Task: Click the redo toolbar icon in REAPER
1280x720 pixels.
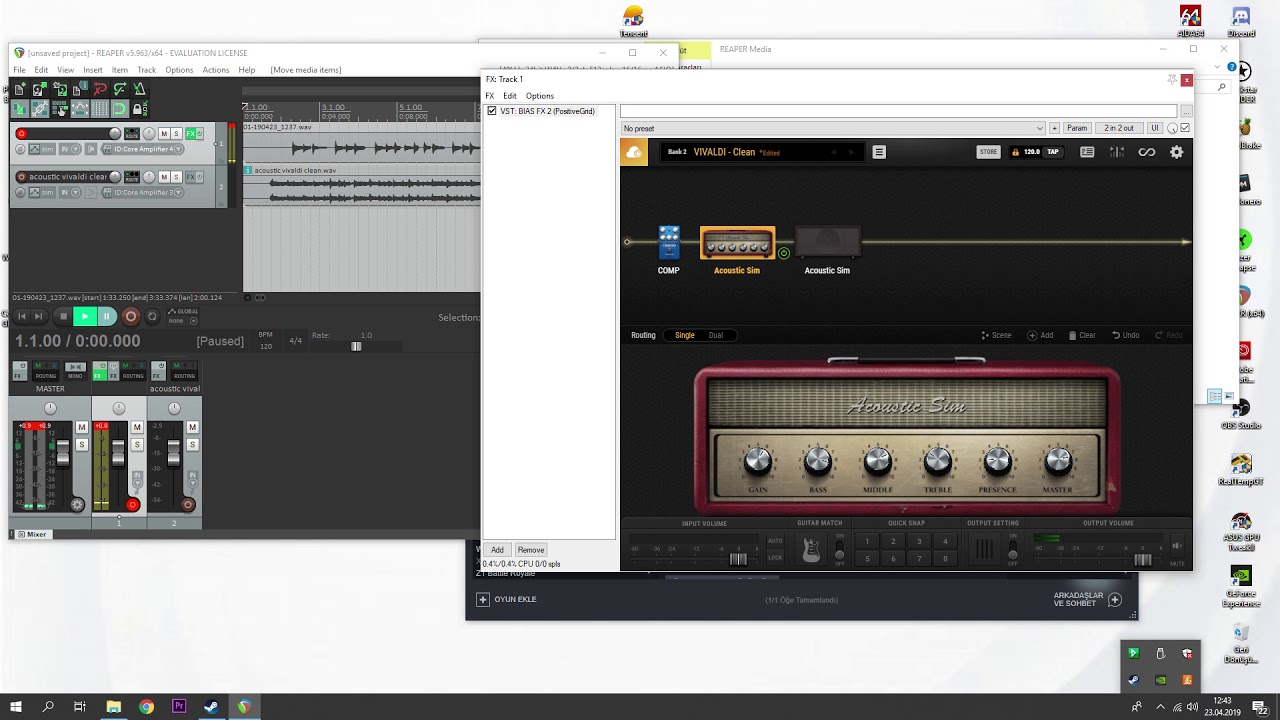Action: pyautogui.click(x=120, y=89)
